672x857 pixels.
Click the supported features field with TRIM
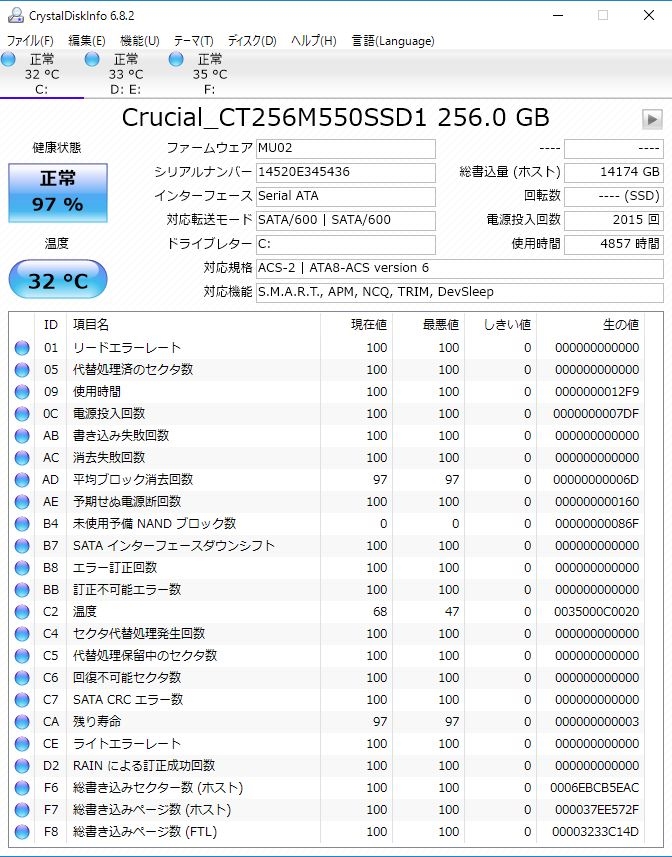click(459, 292)
